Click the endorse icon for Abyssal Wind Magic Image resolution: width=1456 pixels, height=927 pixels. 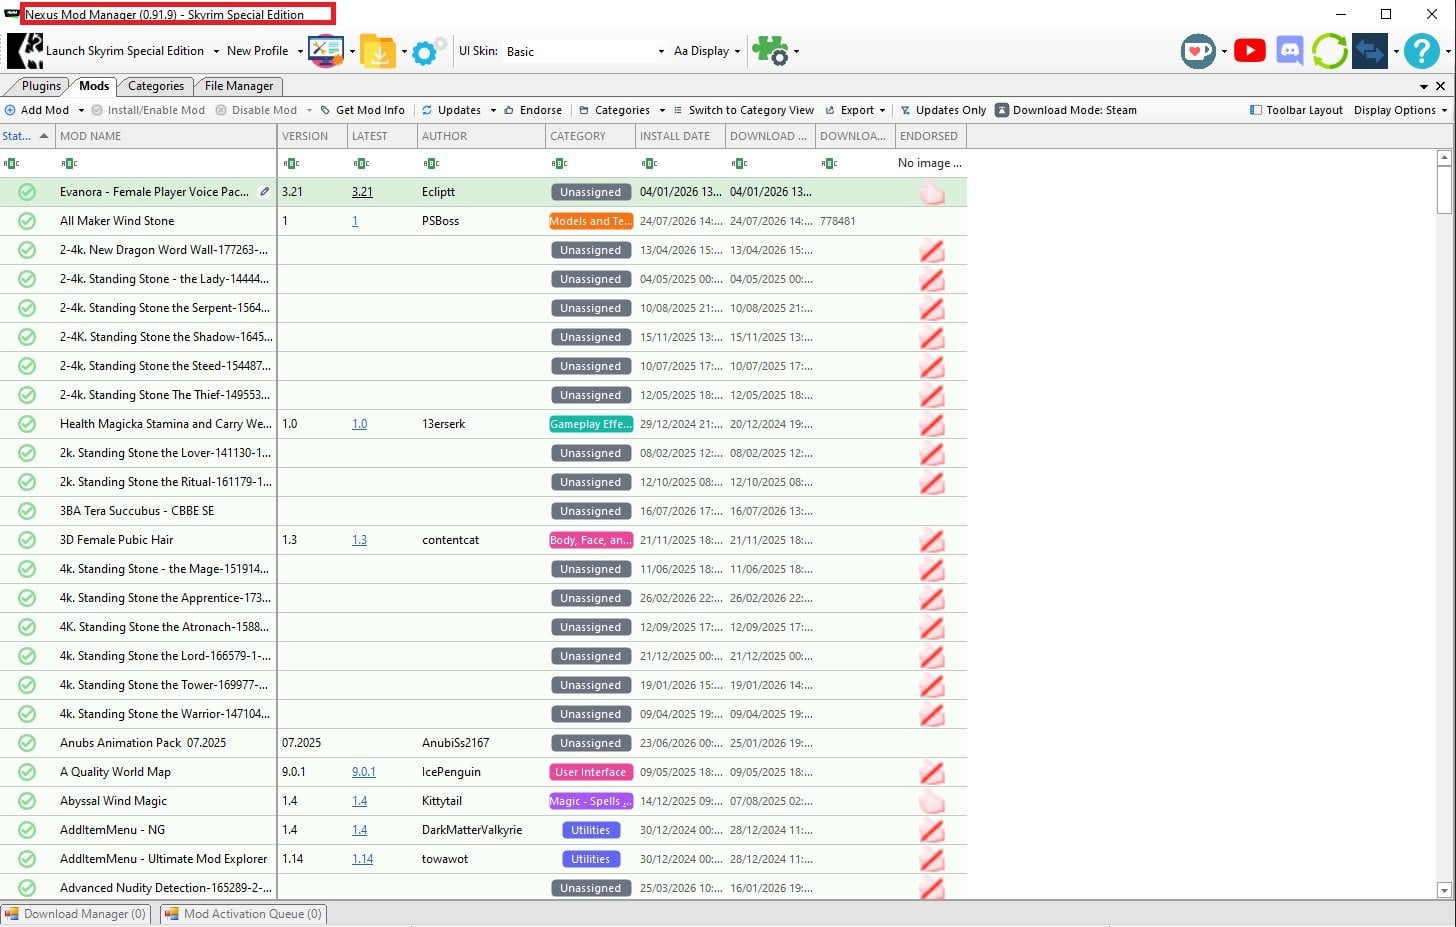pyautogui.click(x=932, y=802)
